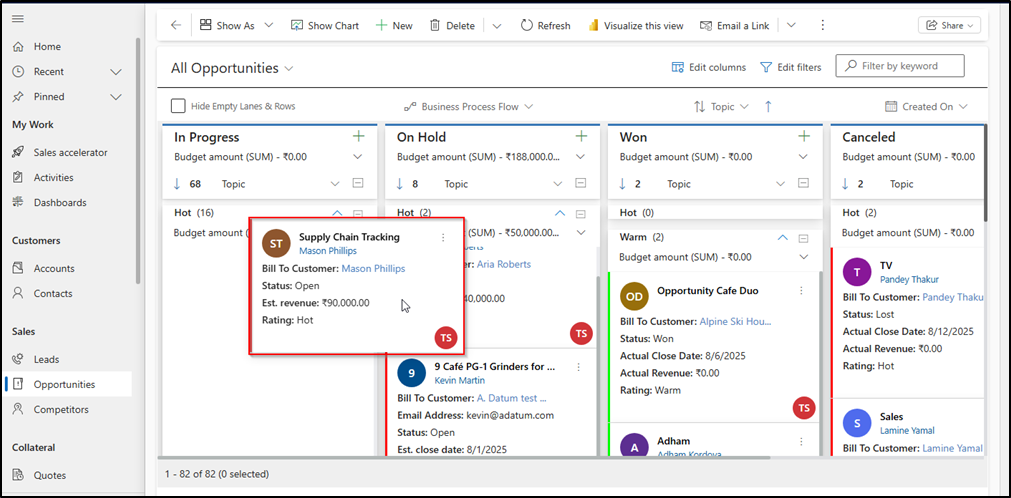Click the back arrow in the command bar
The width and height of the screenshot is (1011, 498).
(x=176, y=25)
